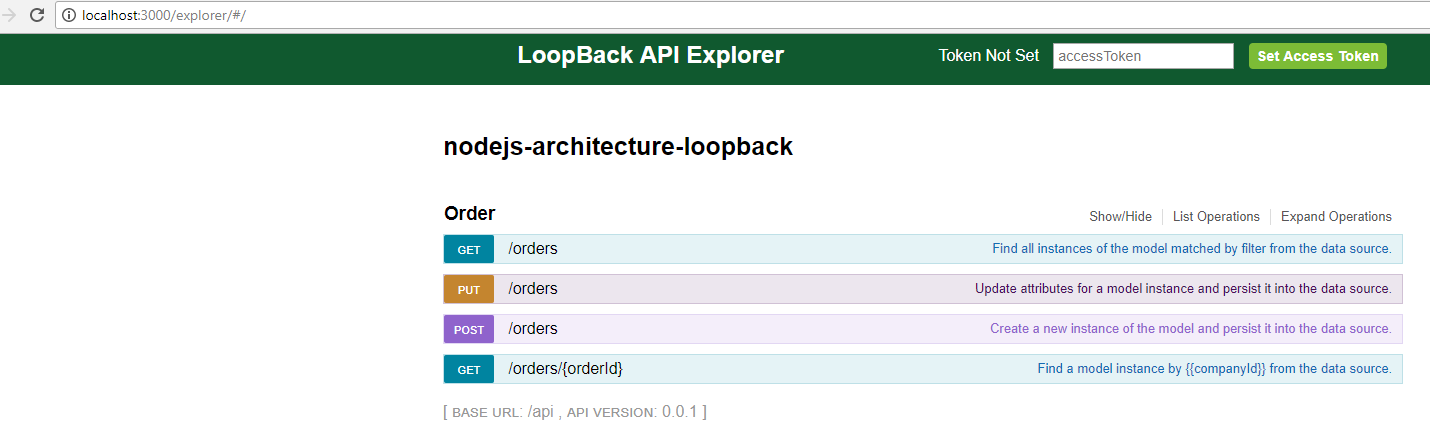Click the accessToken input field
Screen dimensions: 1430x437
tap(1143, 56)
